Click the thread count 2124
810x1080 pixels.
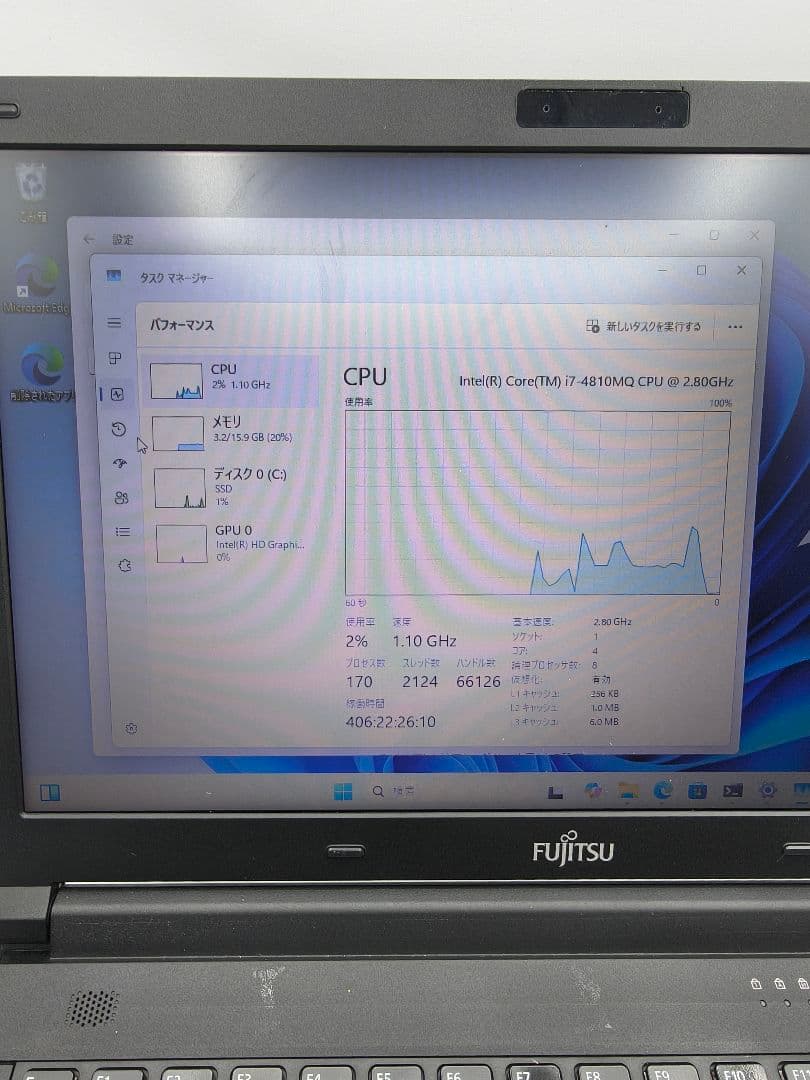coord(420,682)
